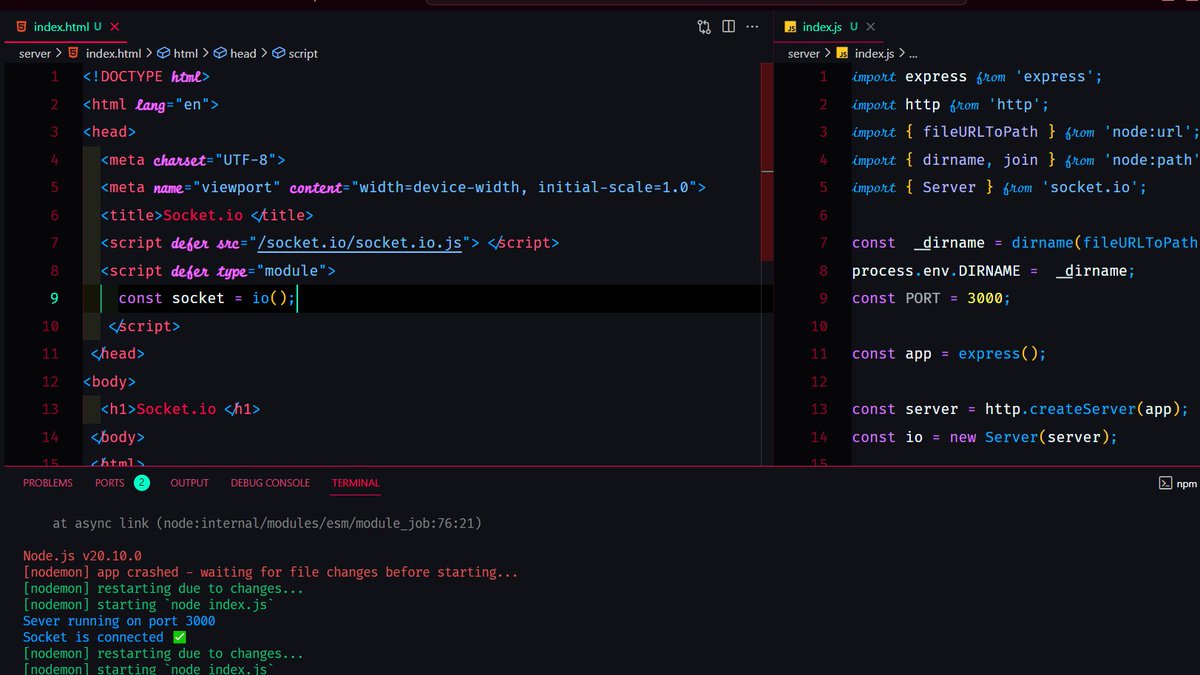
Task: Click the HTML file icon in breadcrumbs
Action: pos(73,53)
